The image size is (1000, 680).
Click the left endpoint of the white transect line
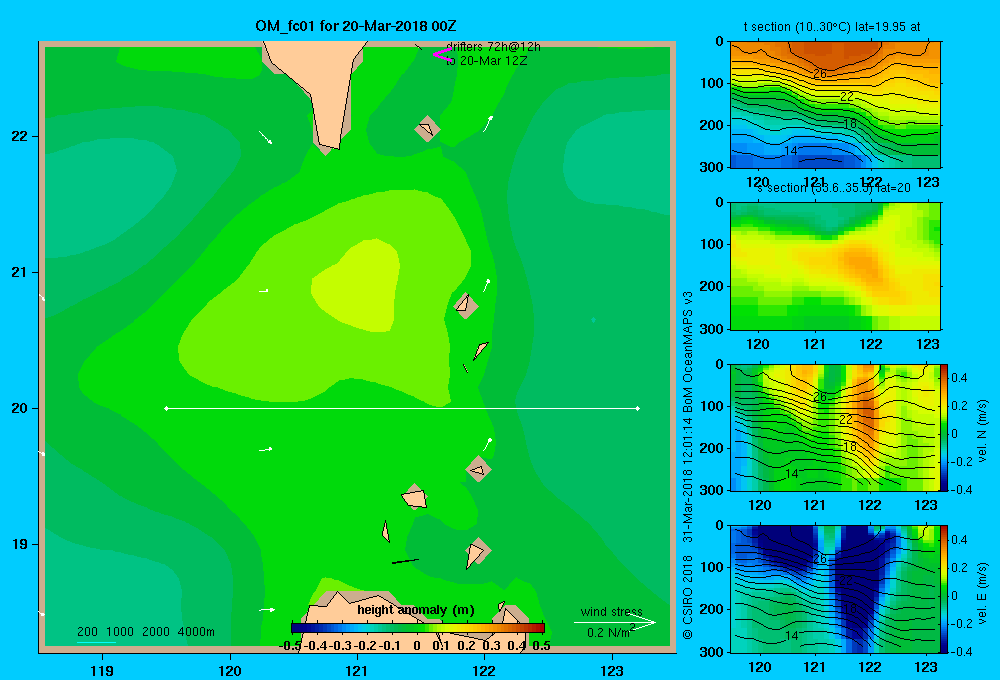pos(166,408)
